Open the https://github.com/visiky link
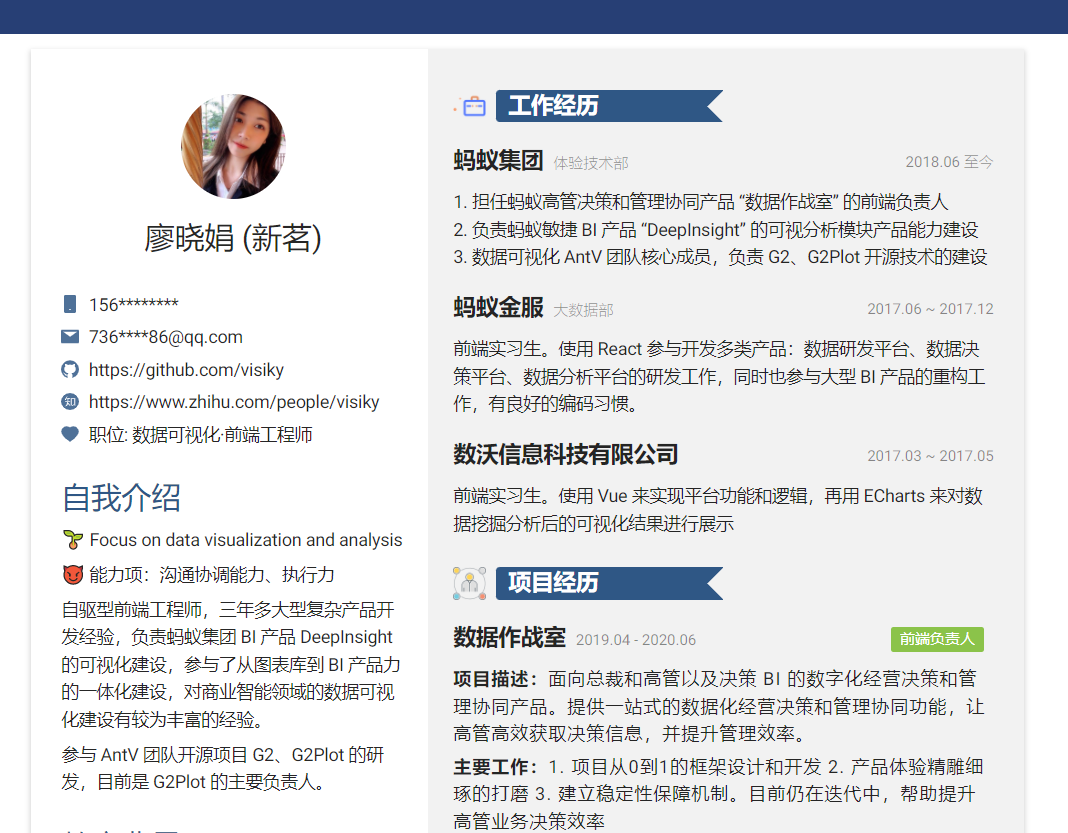Viewport: 1068px width, 833px height. tap(186, 370)
